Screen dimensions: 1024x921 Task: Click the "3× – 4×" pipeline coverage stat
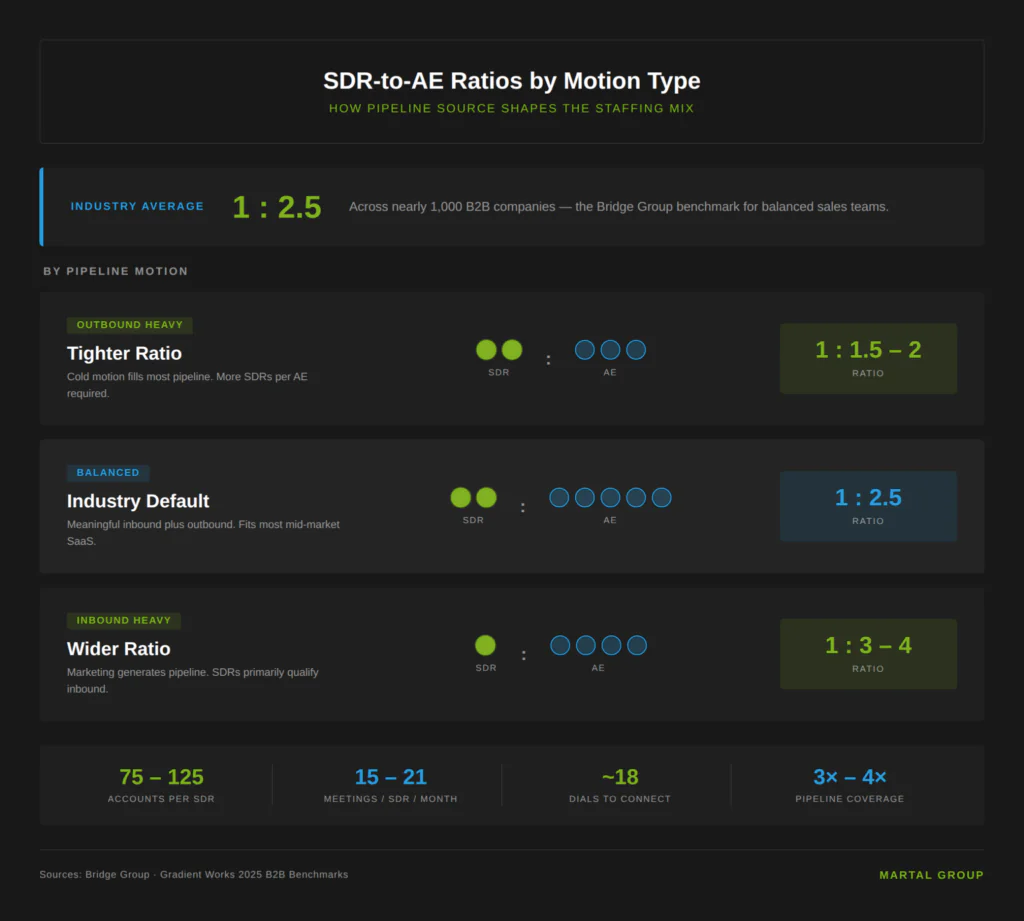point(850,777)
